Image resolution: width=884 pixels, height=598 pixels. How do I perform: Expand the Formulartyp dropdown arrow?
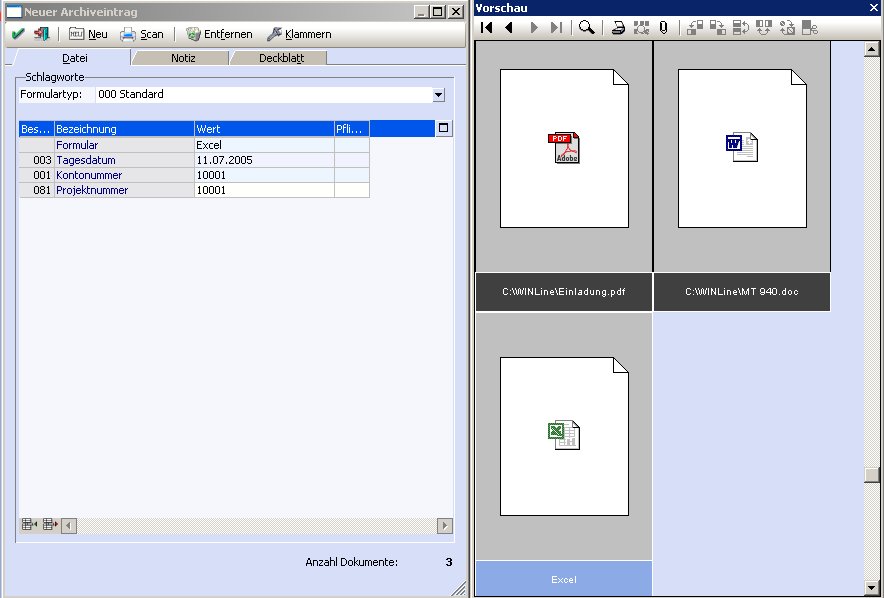439,95
